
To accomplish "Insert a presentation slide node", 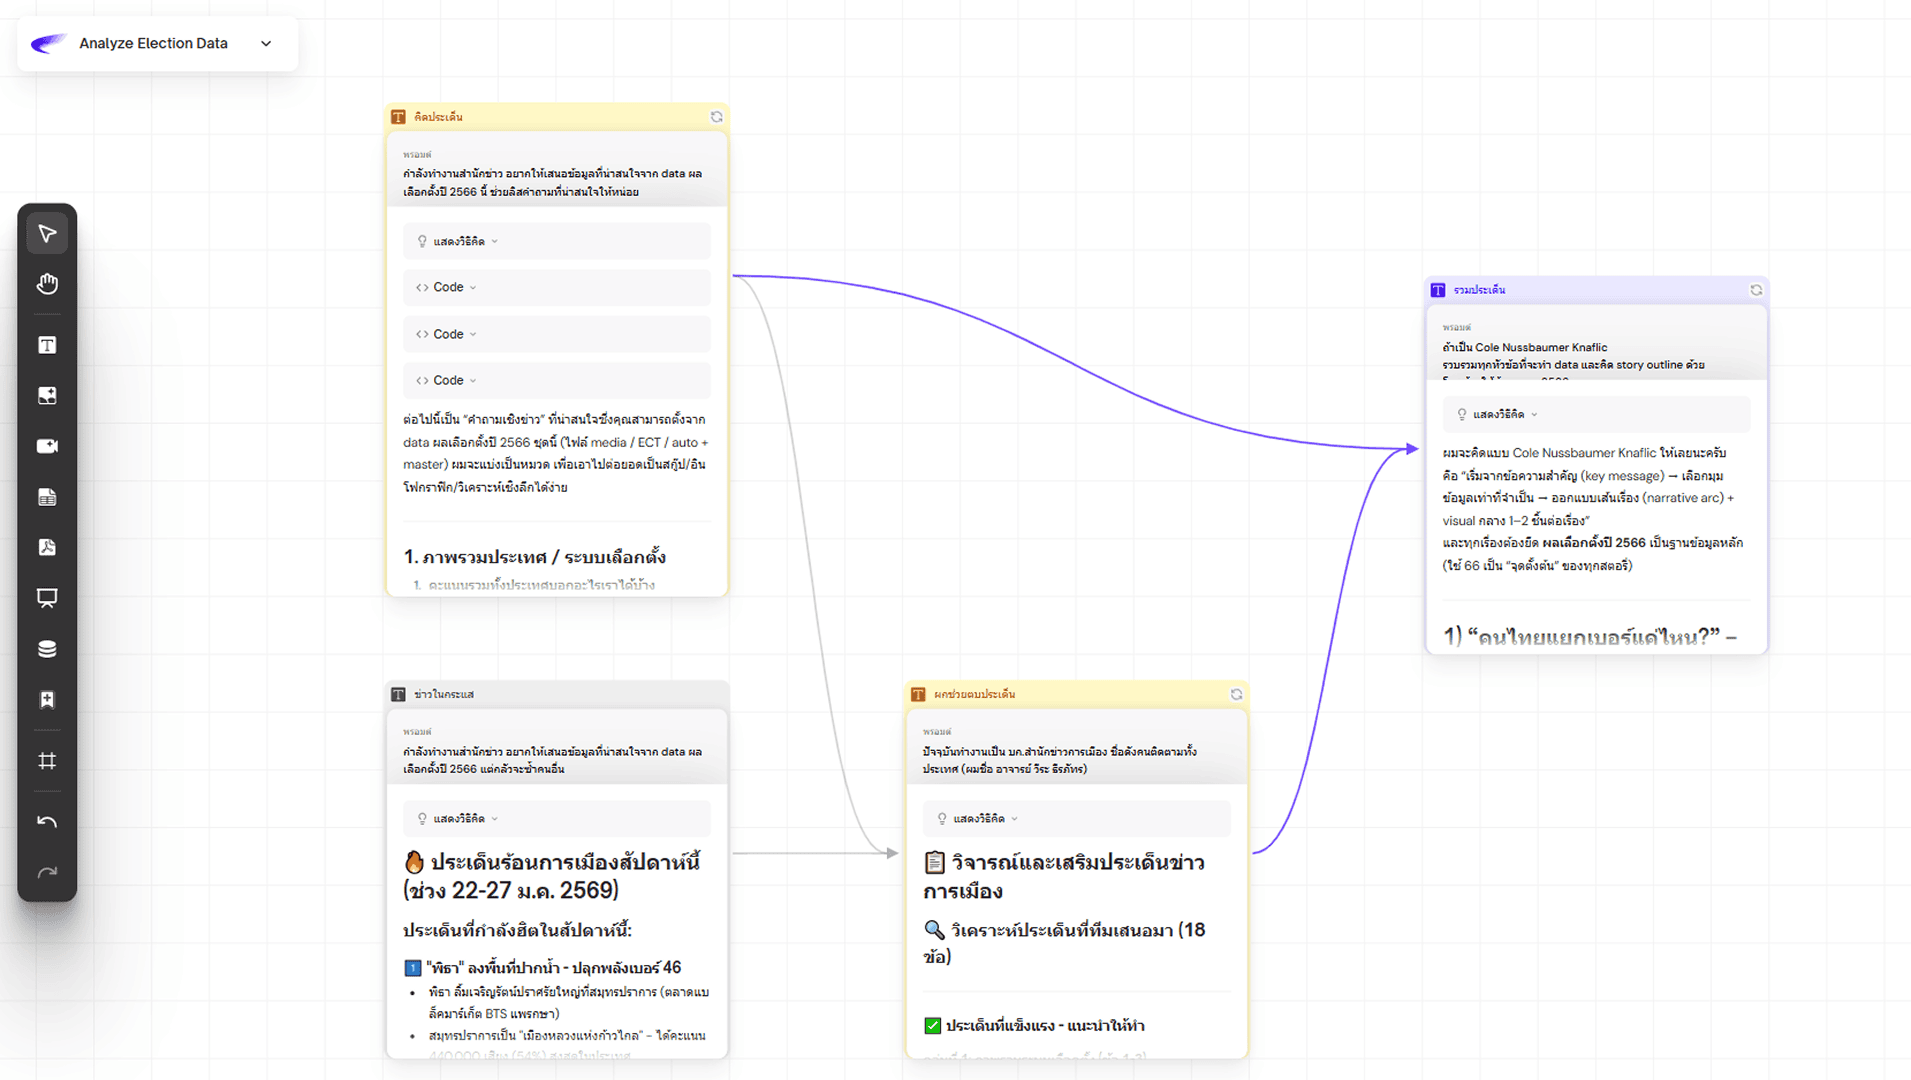I will [x=47, y=598].
